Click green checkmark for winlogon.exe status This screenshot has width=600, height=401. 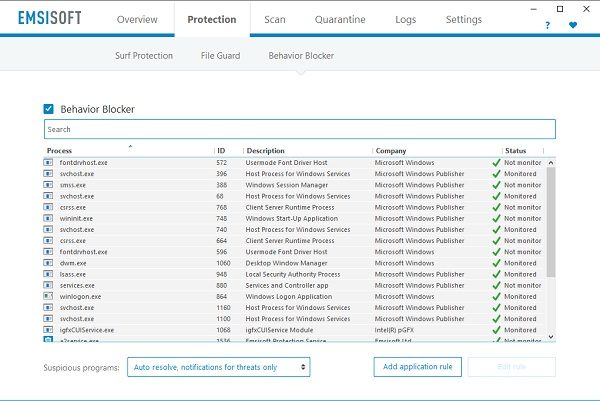pos(496,296)
